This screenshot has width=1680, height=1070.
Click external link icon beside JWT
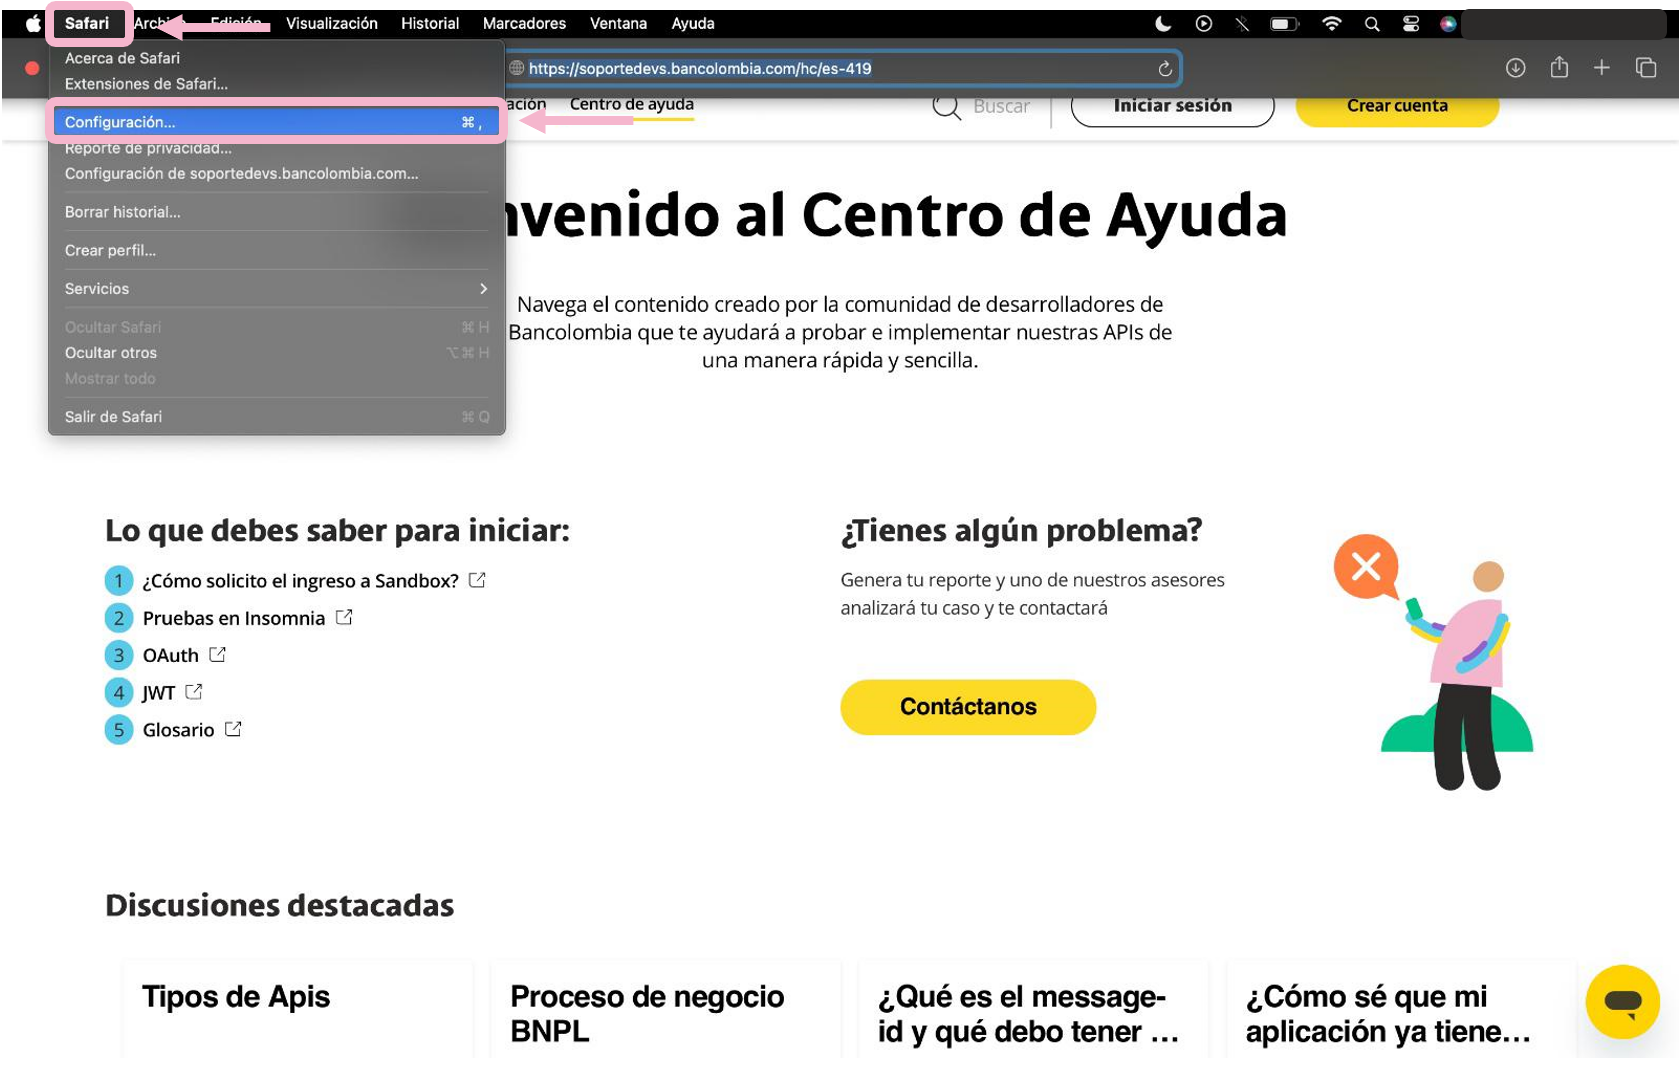[x=194, y=691]
